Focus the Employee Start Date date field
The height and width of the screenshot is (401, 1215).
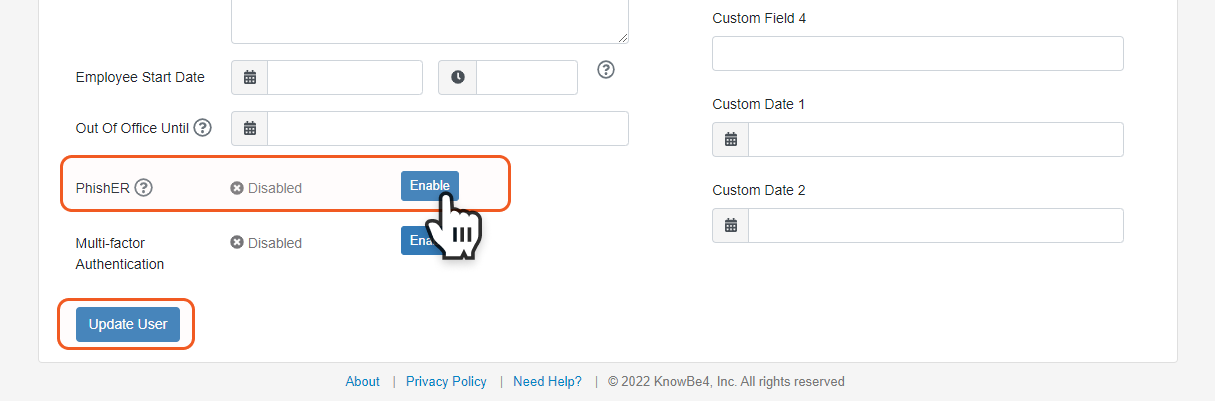(345, 77)
